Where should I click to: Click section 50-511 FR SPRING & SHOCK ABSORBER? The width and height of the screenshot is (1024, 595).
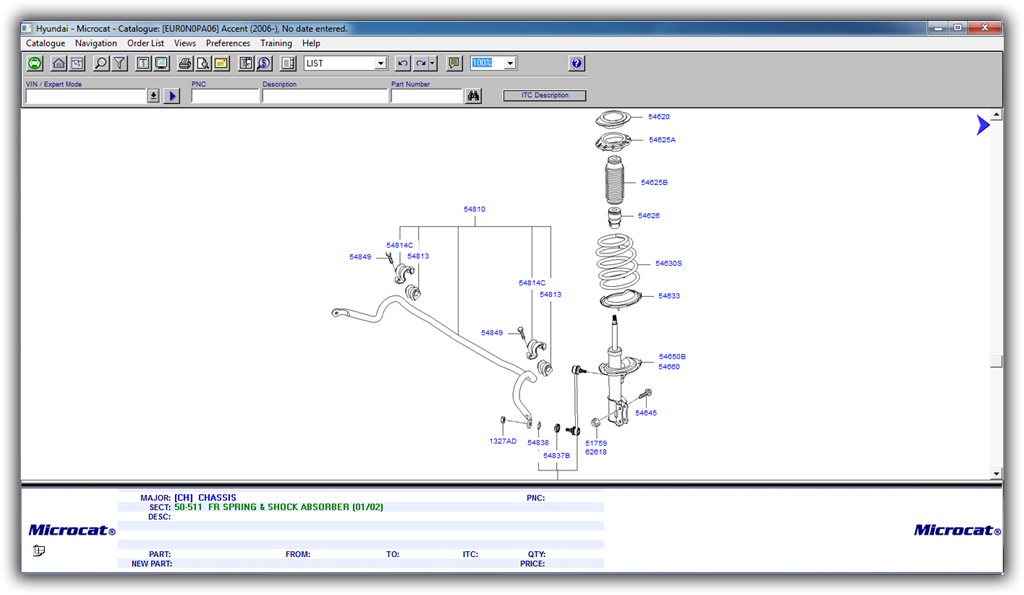[x=279, y=507]
